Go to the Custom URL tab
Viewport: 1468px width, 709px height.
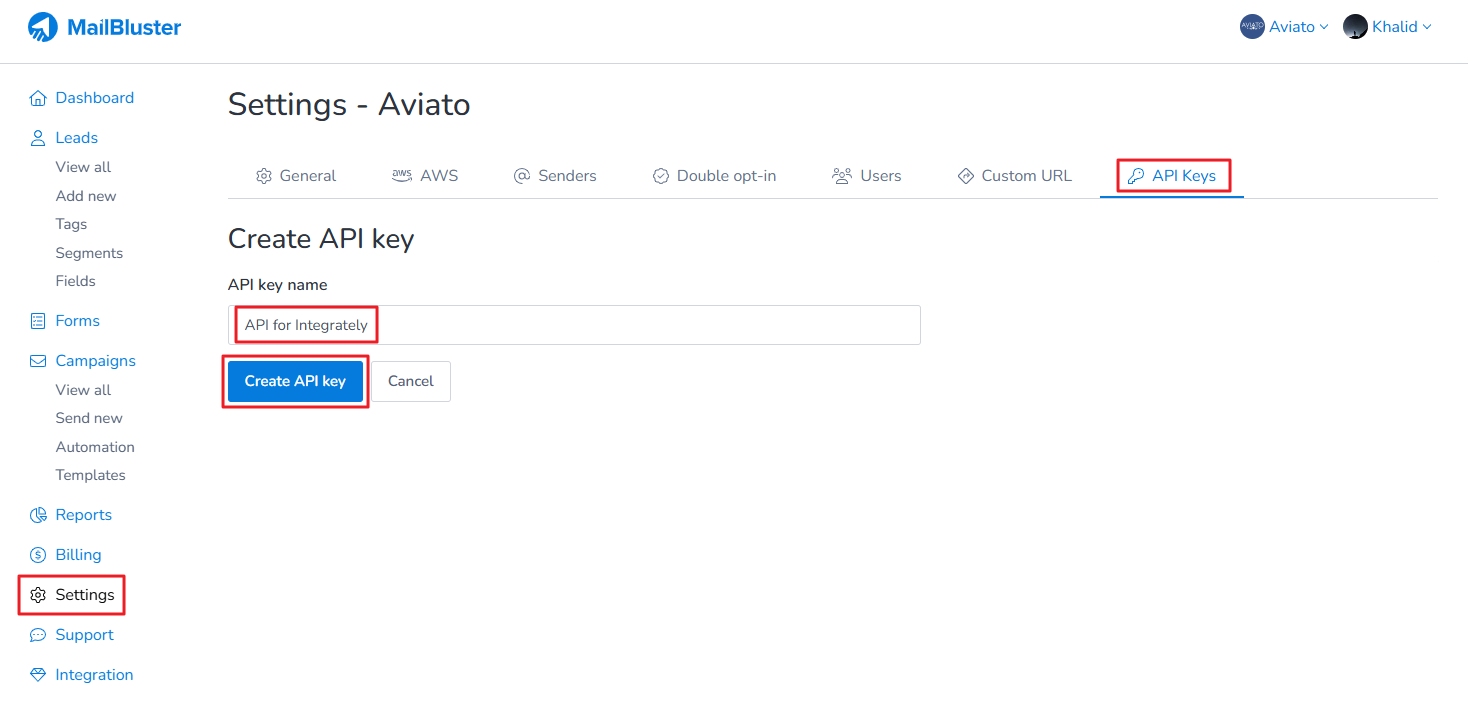click(1014, 176)
